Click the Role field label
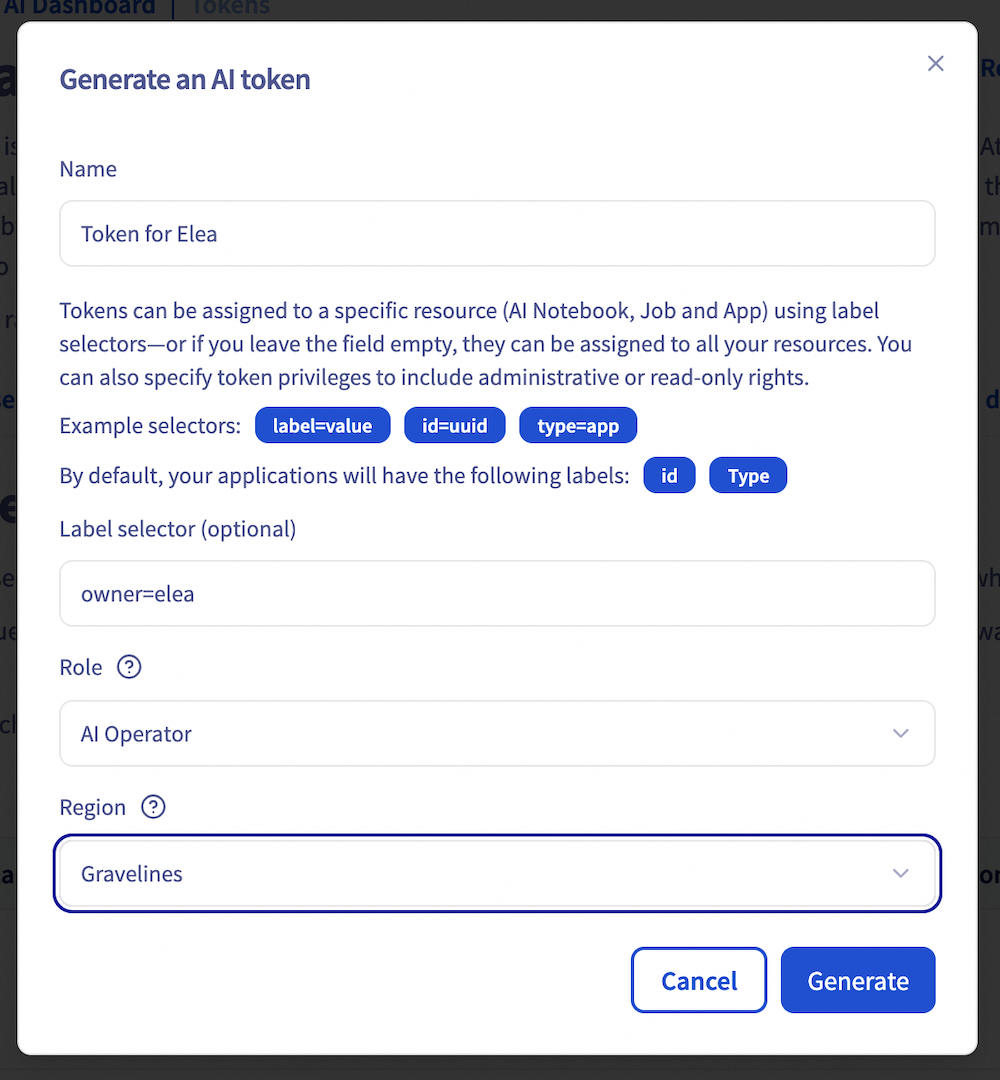This screenshot has width=1000, height=1080. (x=80, y=667)
